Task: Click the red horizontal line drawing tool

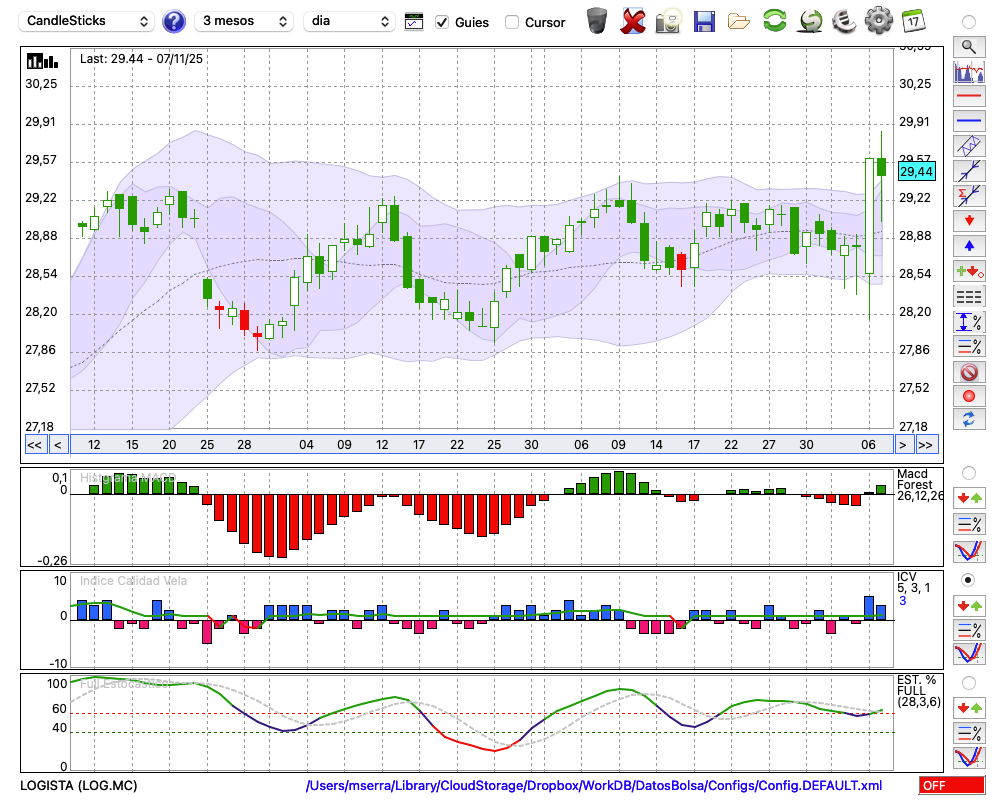Action: click(x=968, y=97)
